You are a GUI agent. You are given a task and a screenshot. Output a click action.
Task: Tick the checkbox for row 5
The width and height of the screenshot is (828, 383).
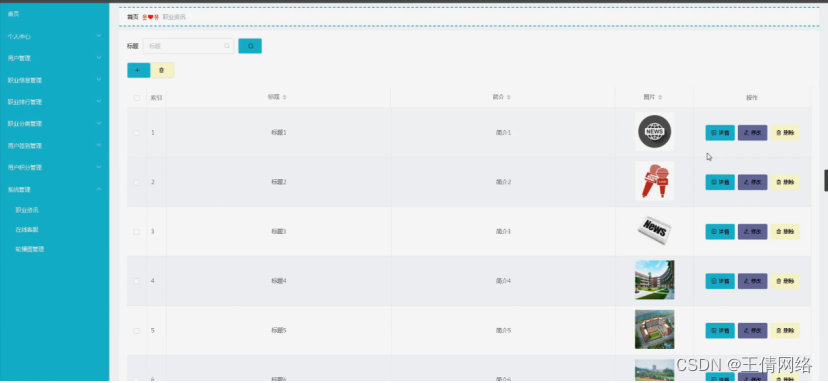coord(137,331)
